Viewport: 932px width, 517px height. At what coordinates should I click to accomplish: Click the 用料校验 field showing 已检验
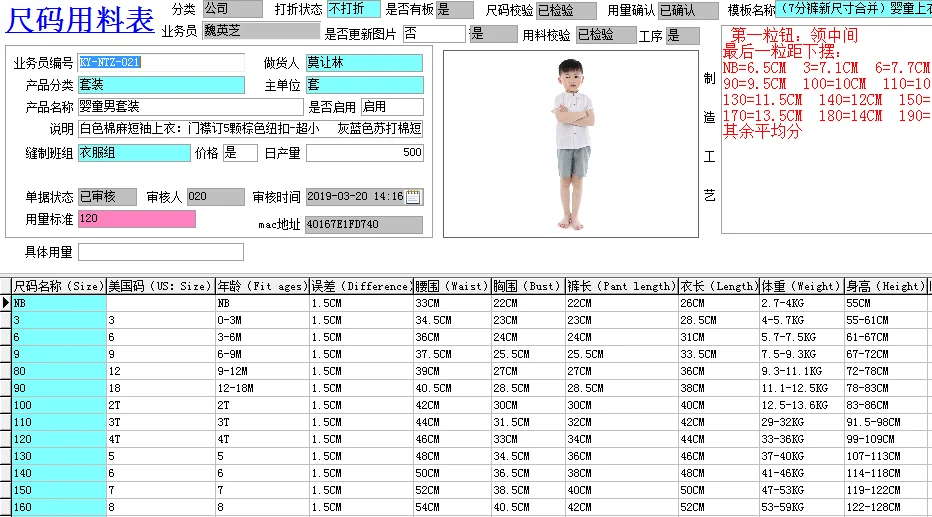click(x=606, y=35)
